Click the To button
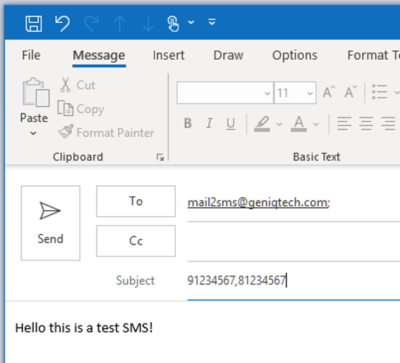Image resolution: width=400 pixels, height=363 pixels. pyautogui.click(x=136, y=201)
